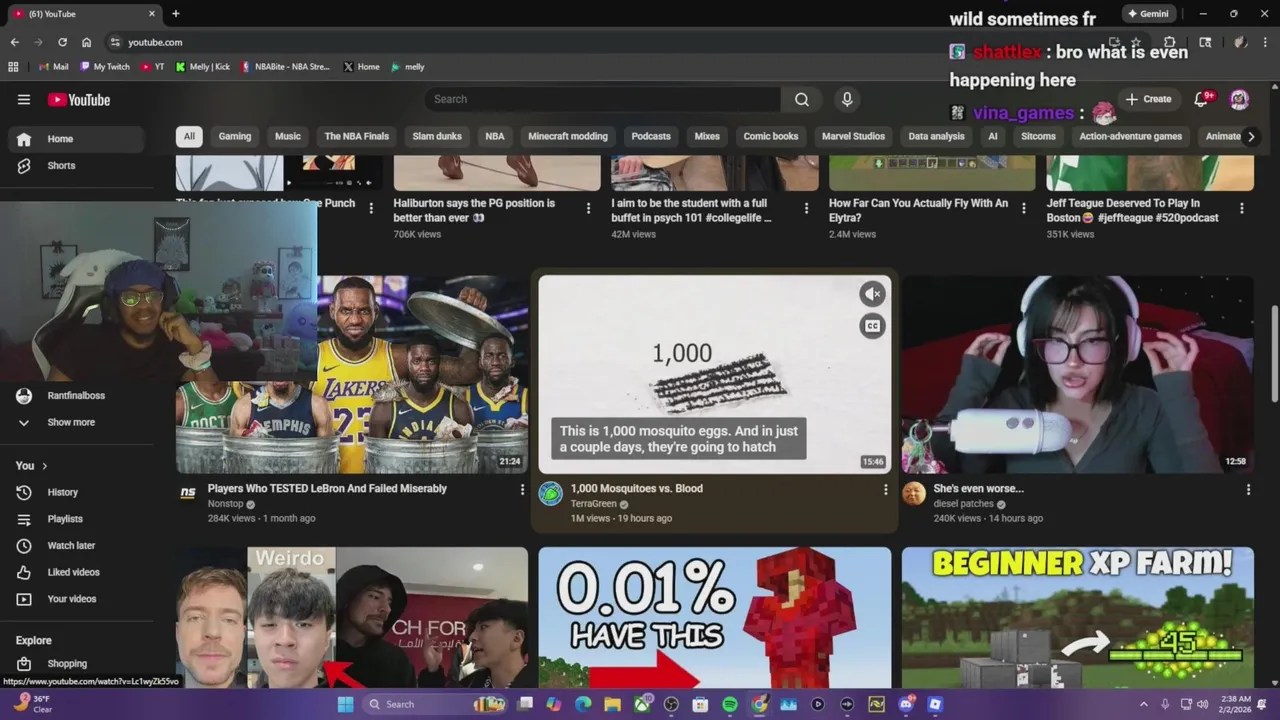Open options for psych 101 buffet short
The height and width of the screenshot is (720, 1280).
click(806, 209)
